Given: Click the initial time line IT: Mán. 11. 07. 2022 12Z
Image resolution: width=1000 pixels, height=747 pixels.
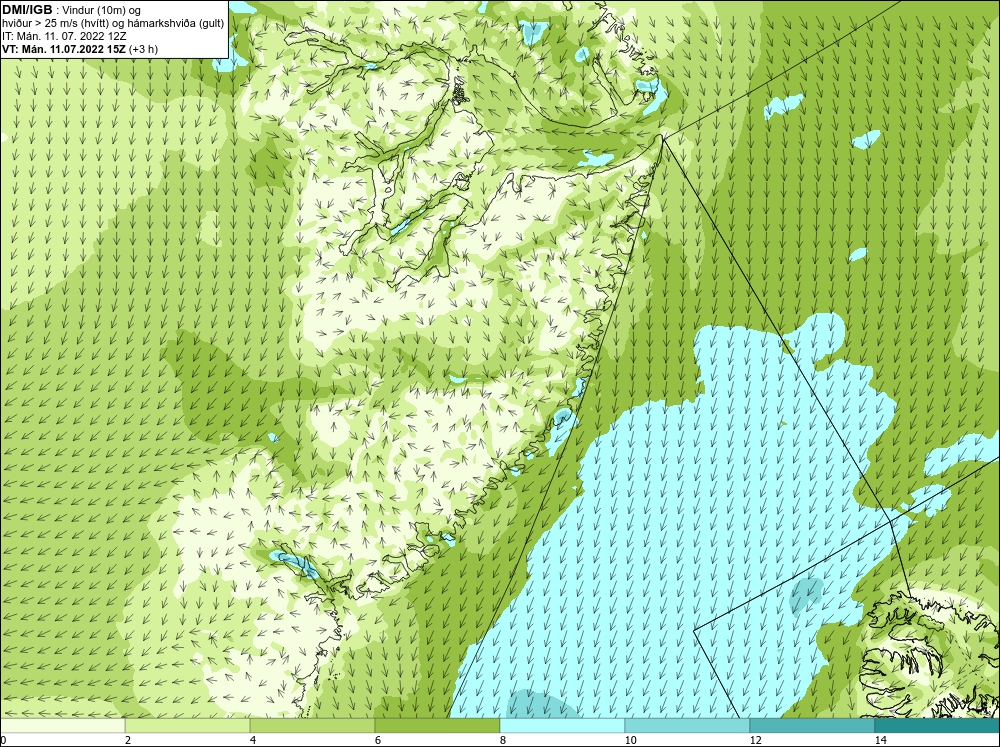Looking at the screenshot, I should tap(64, 36).
